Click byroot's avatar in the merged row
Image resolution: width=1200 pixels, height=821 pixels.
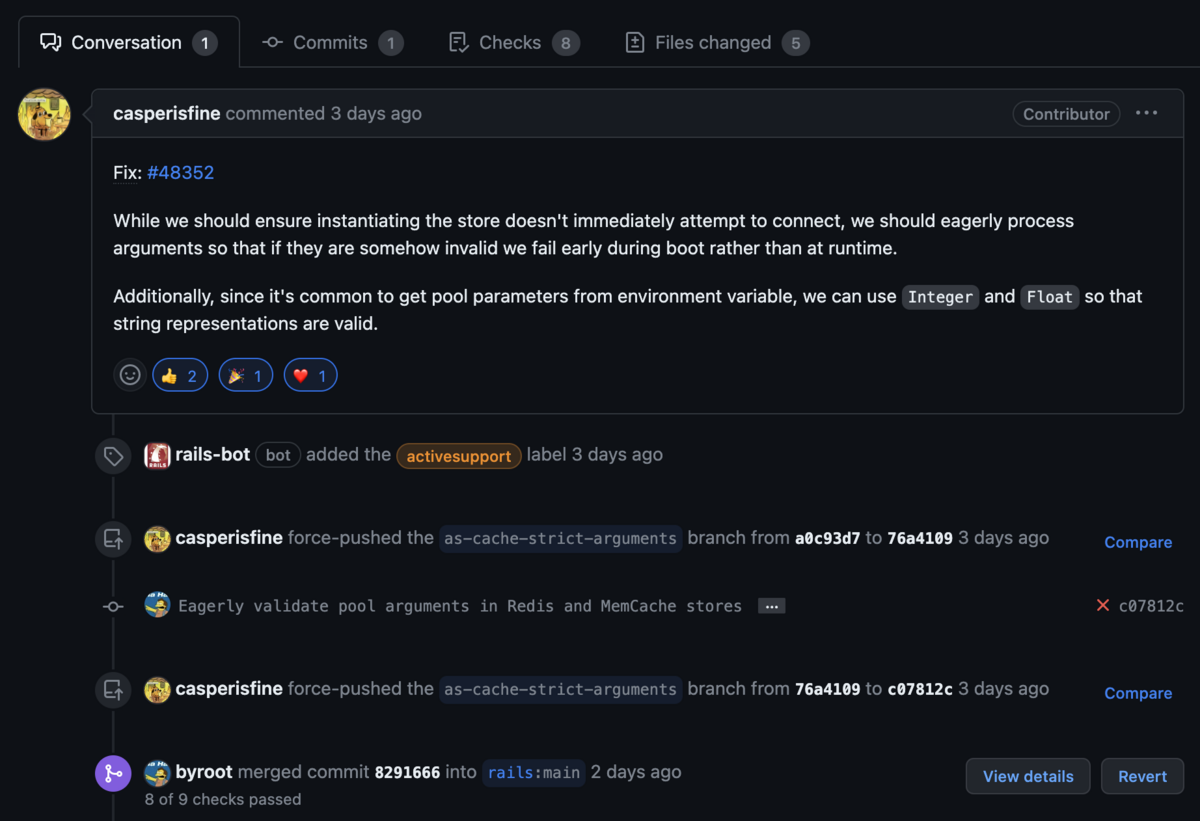tap(157, 773)
